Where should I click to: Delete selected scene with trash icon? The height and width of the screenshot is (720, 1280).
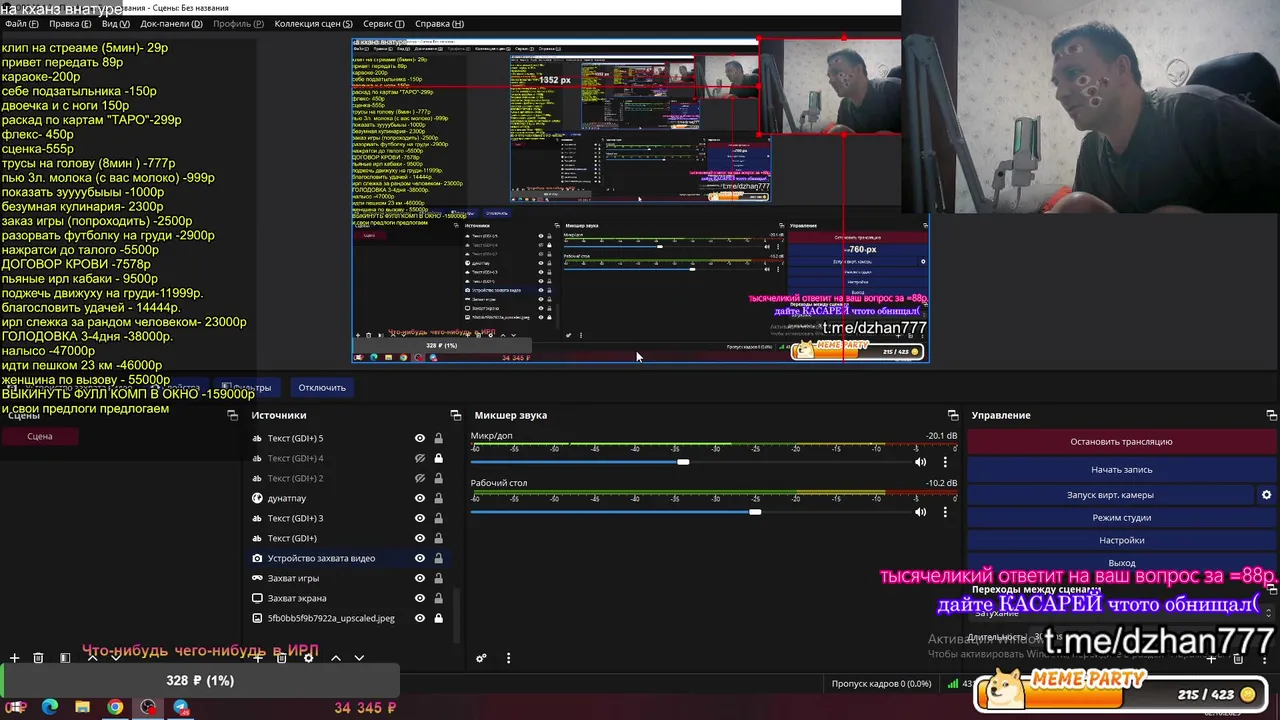[x=38, y=658]
